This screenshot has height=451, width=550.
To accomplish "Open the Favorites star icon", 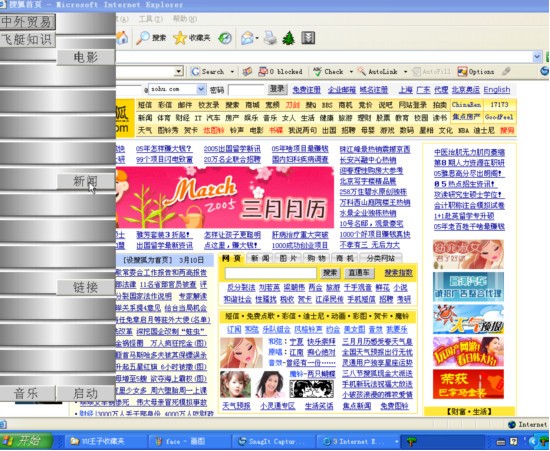I will [180, 38].
